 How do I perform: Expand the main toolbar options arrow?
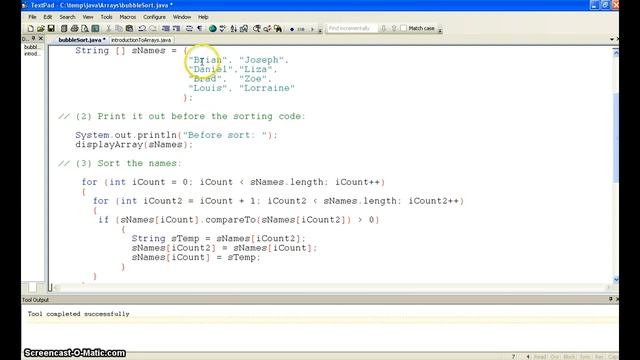320,29
